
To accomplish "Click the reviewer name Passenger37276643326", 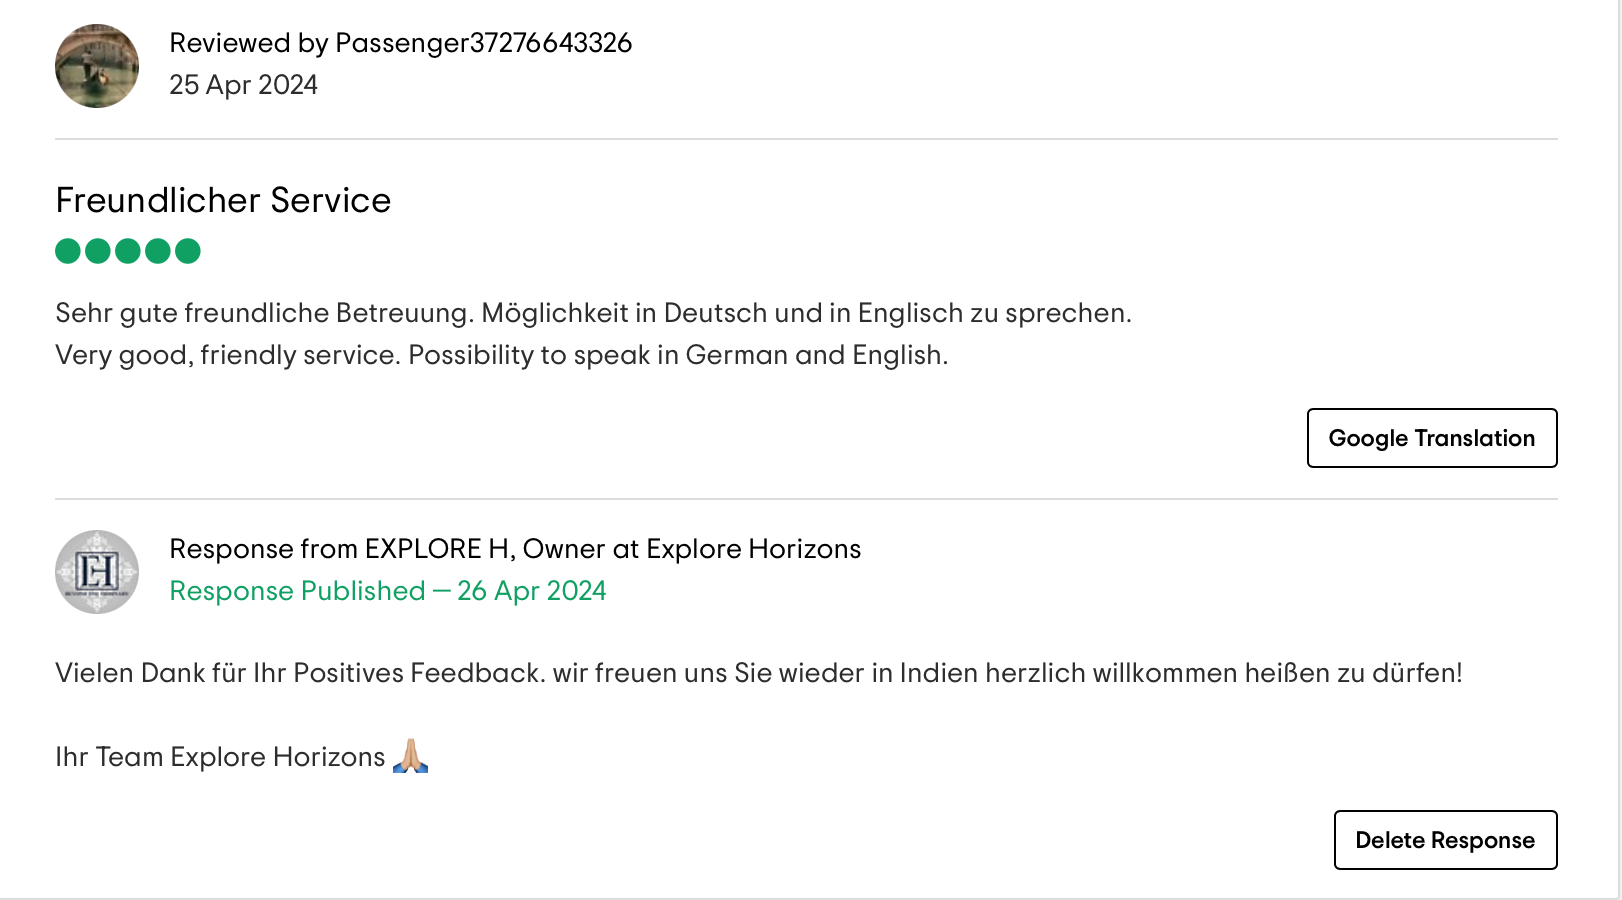I will click(x=483, y=43).
